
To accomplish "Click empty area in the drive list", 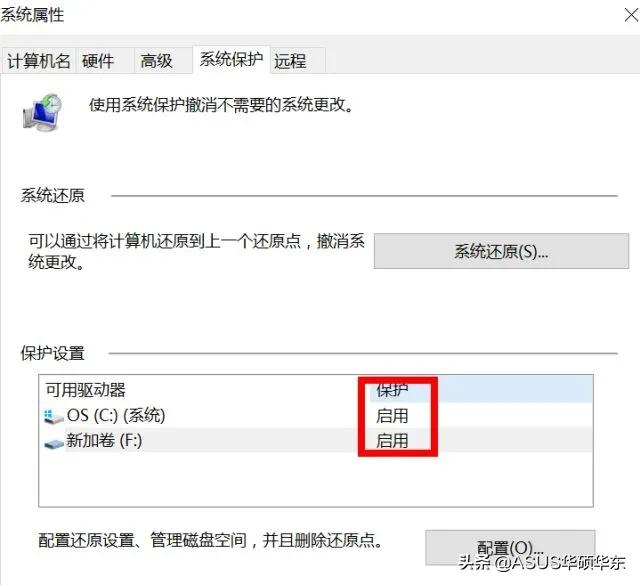I will (316, 480).
